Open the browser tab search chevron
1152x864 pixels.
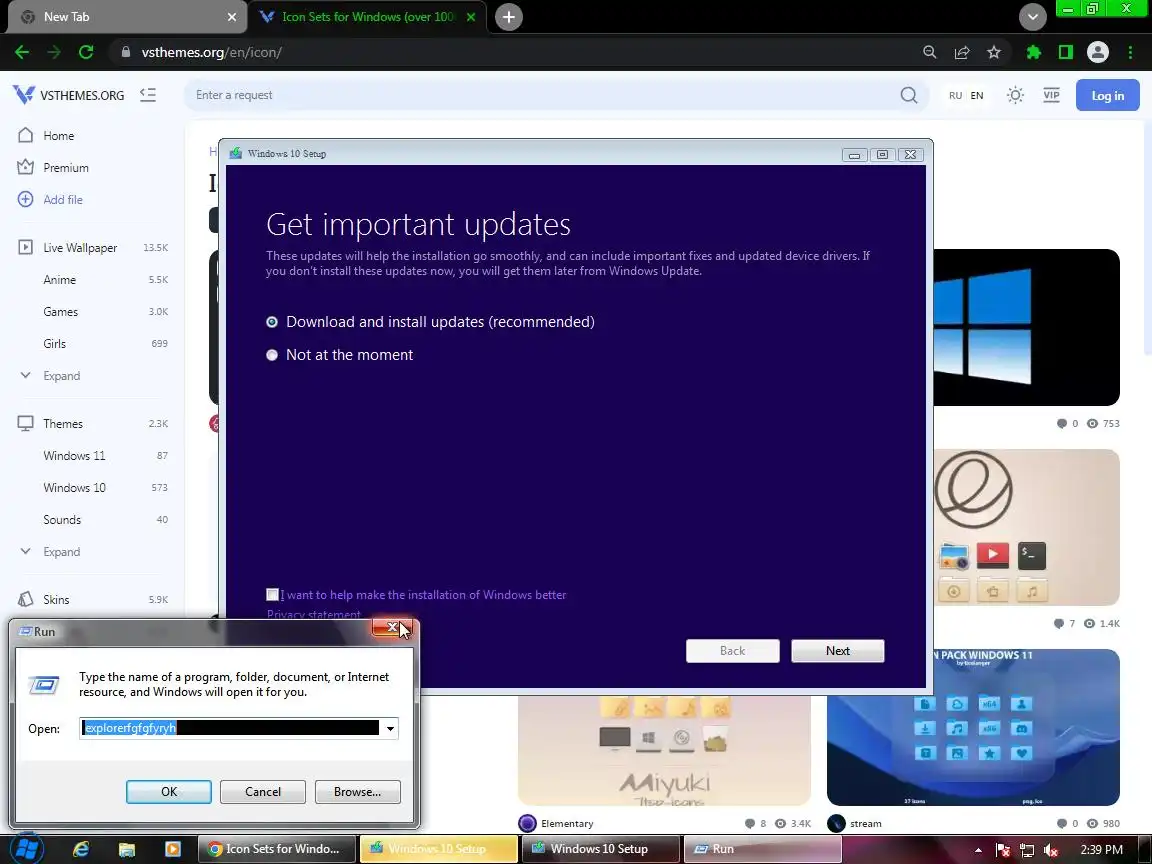(1032, 17)
